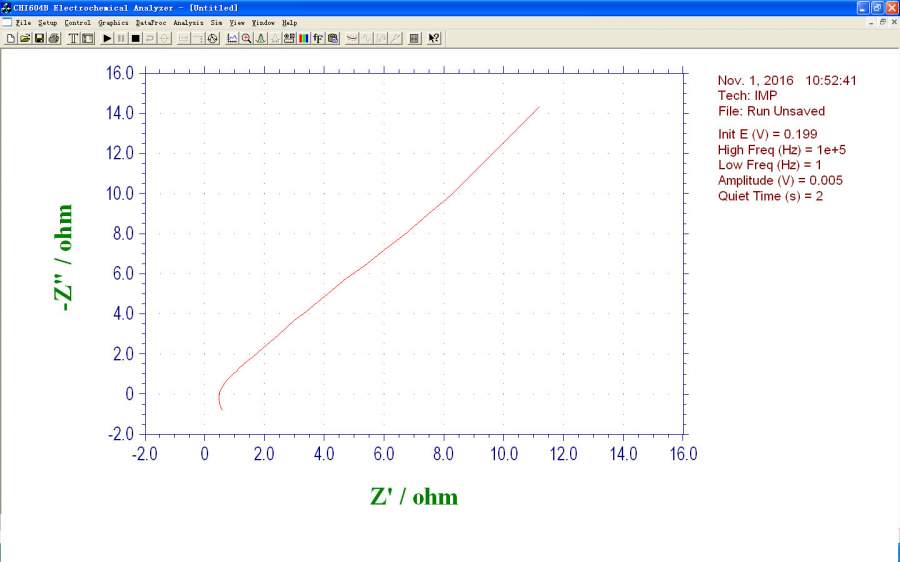Click the context Help arrow icon
Screen dimensions: 900x562
434,38
